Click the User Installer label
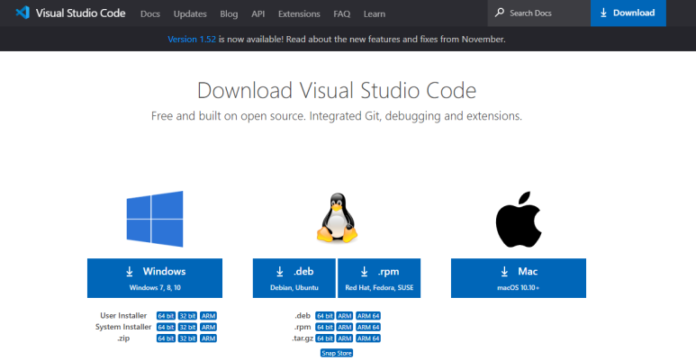The height and width of the screenshot is (361, 696). pos(123,315)
